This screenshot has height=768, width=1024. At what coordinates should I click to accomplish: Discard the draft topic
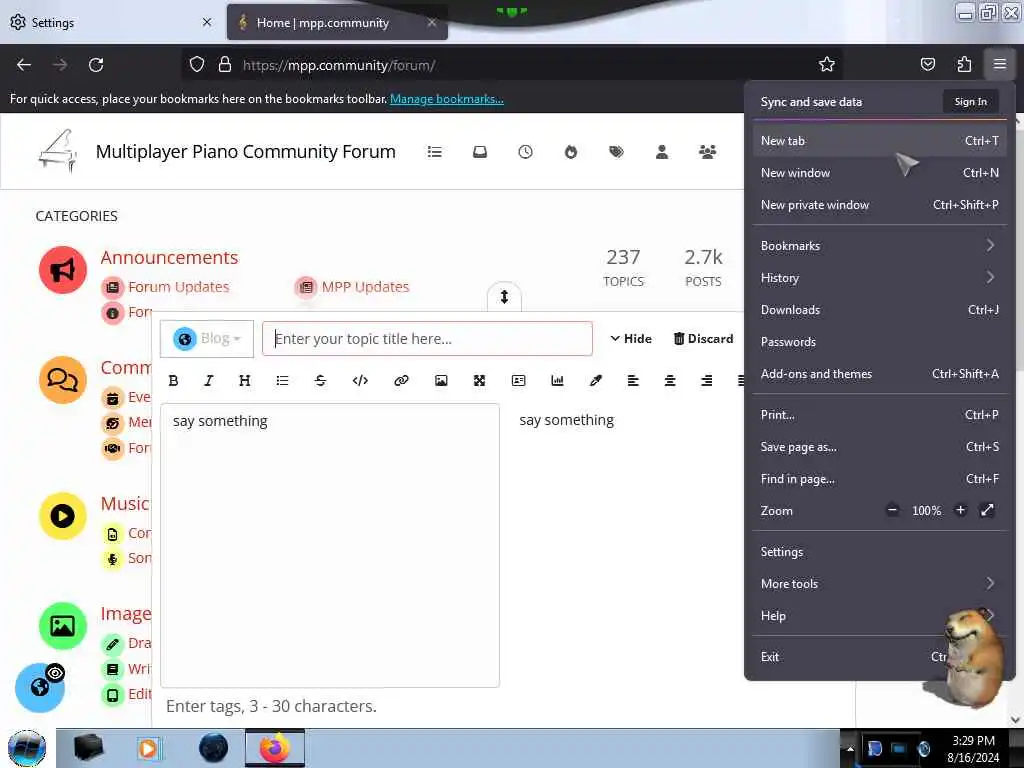[x=703, y=338]
